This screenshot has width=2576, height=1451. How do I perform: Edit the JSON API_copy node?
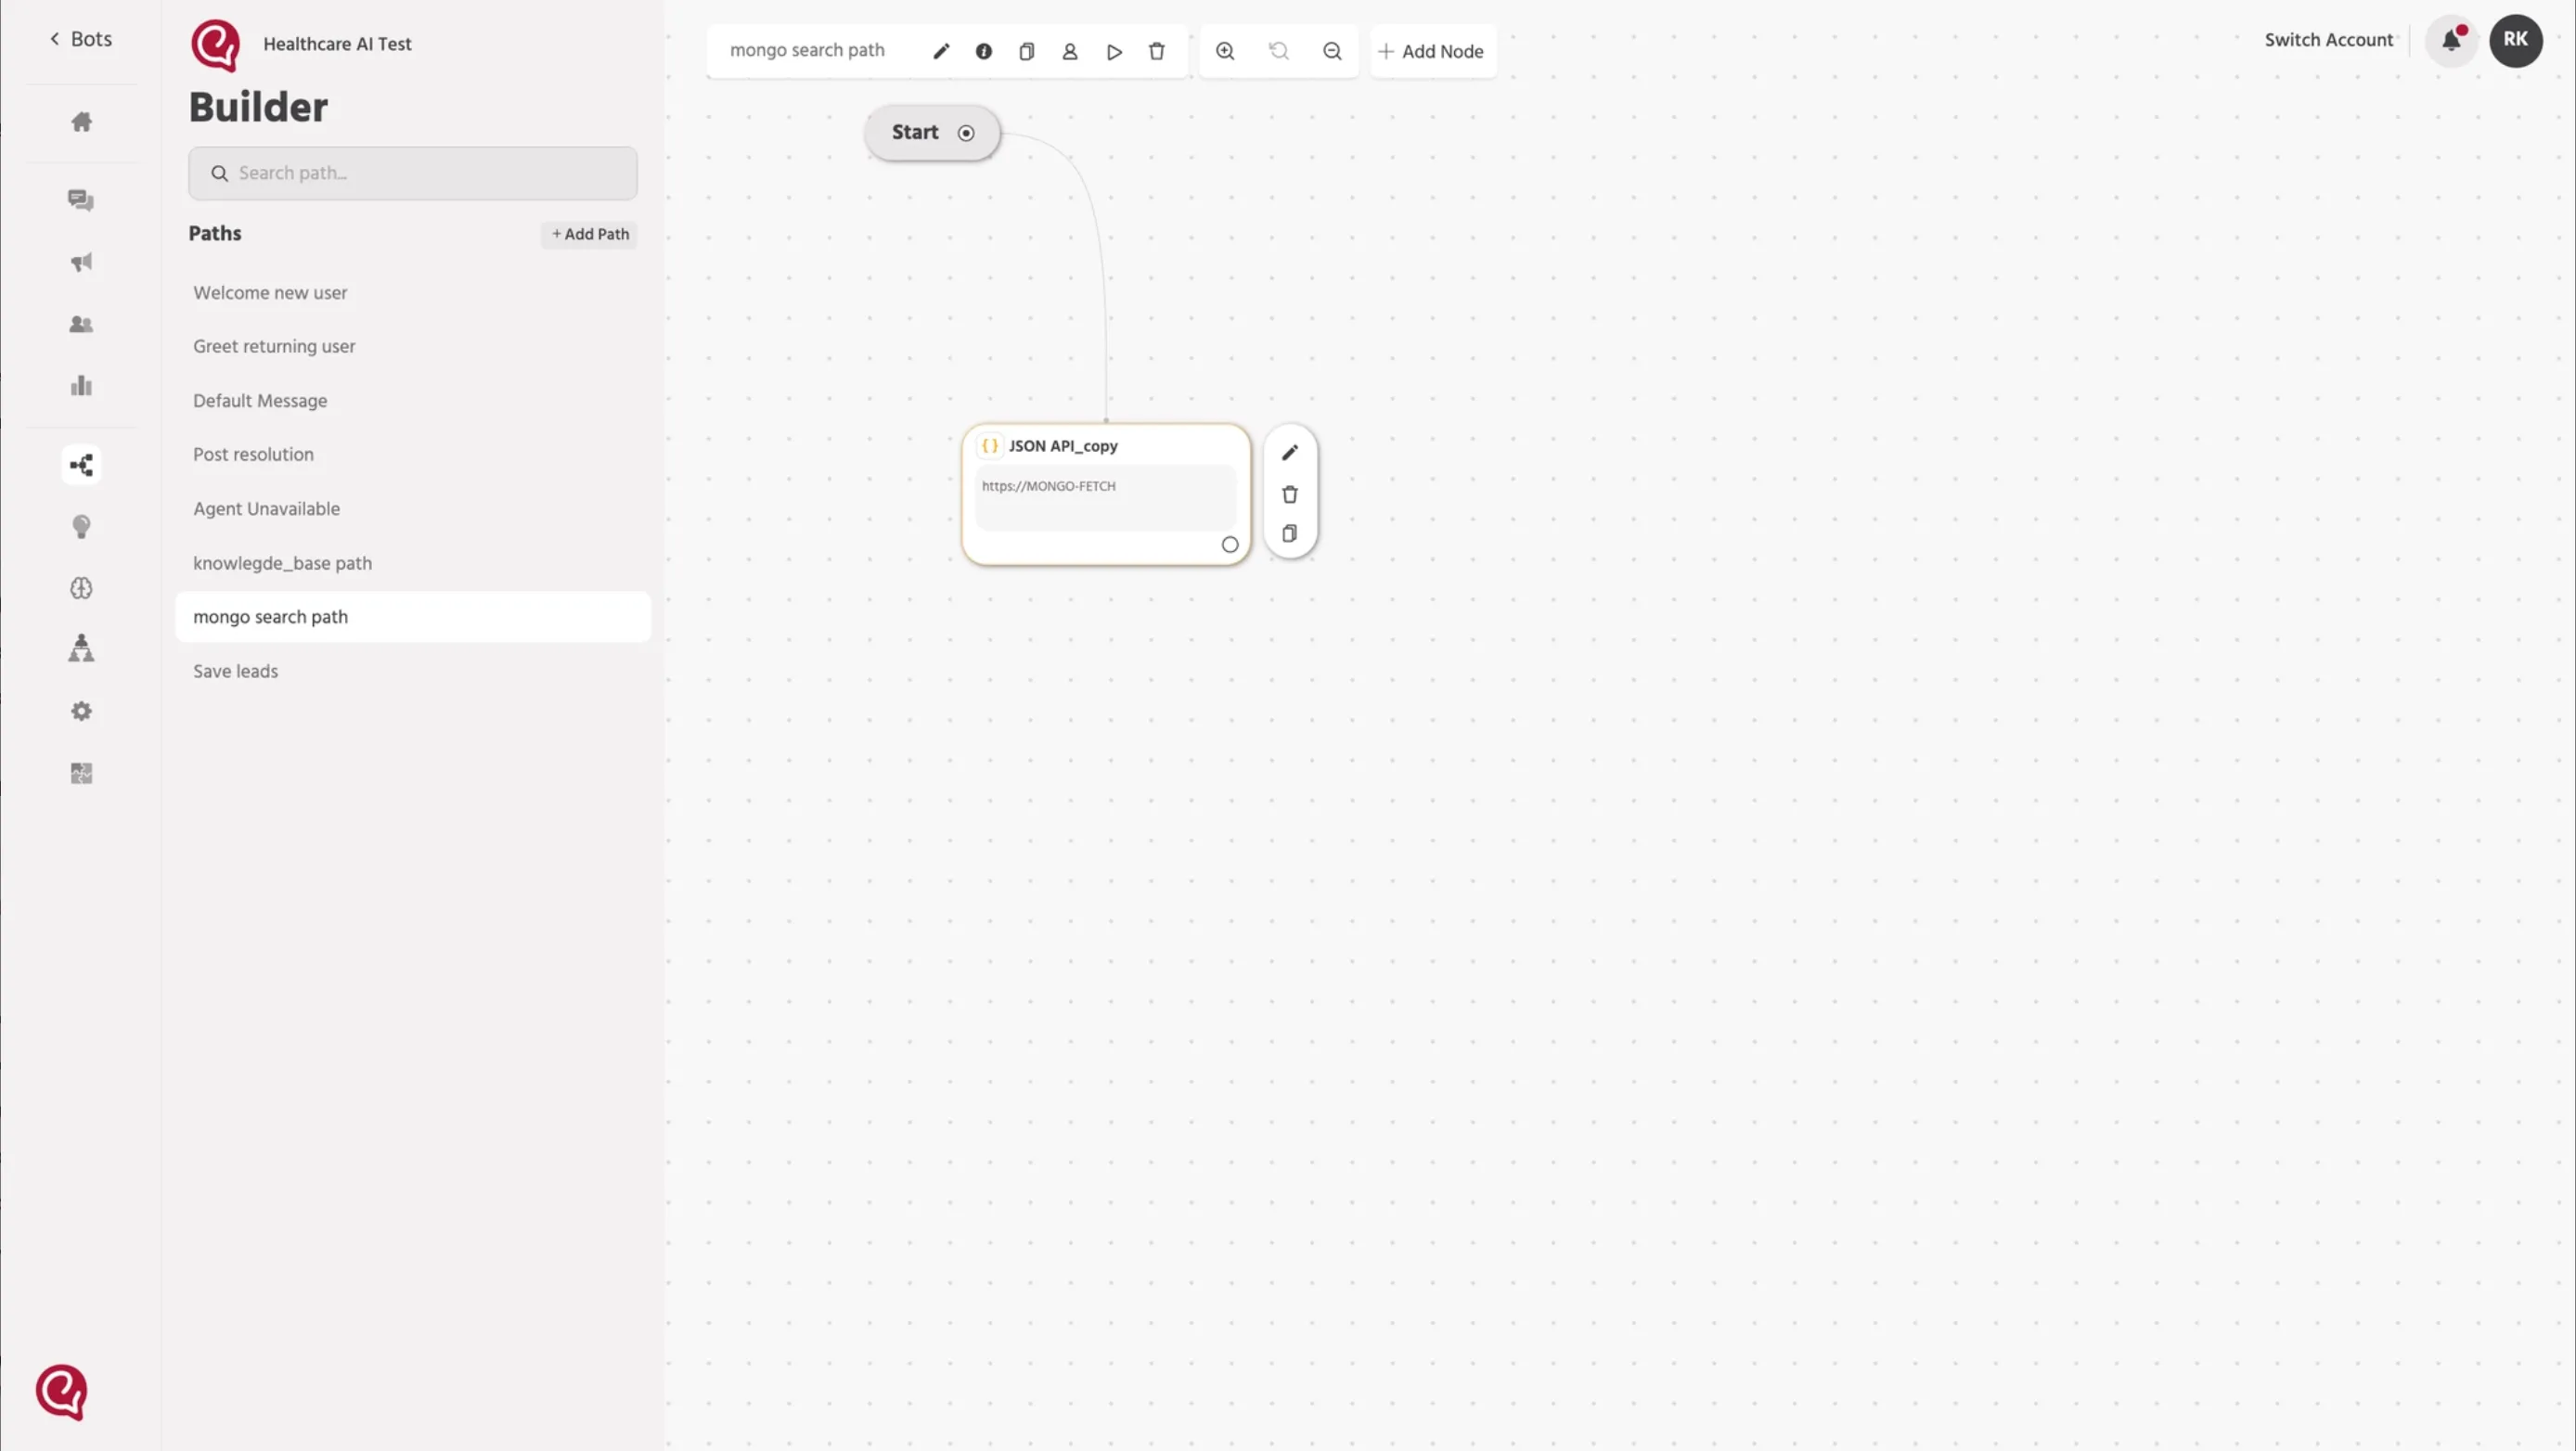tap(1290, 453)
